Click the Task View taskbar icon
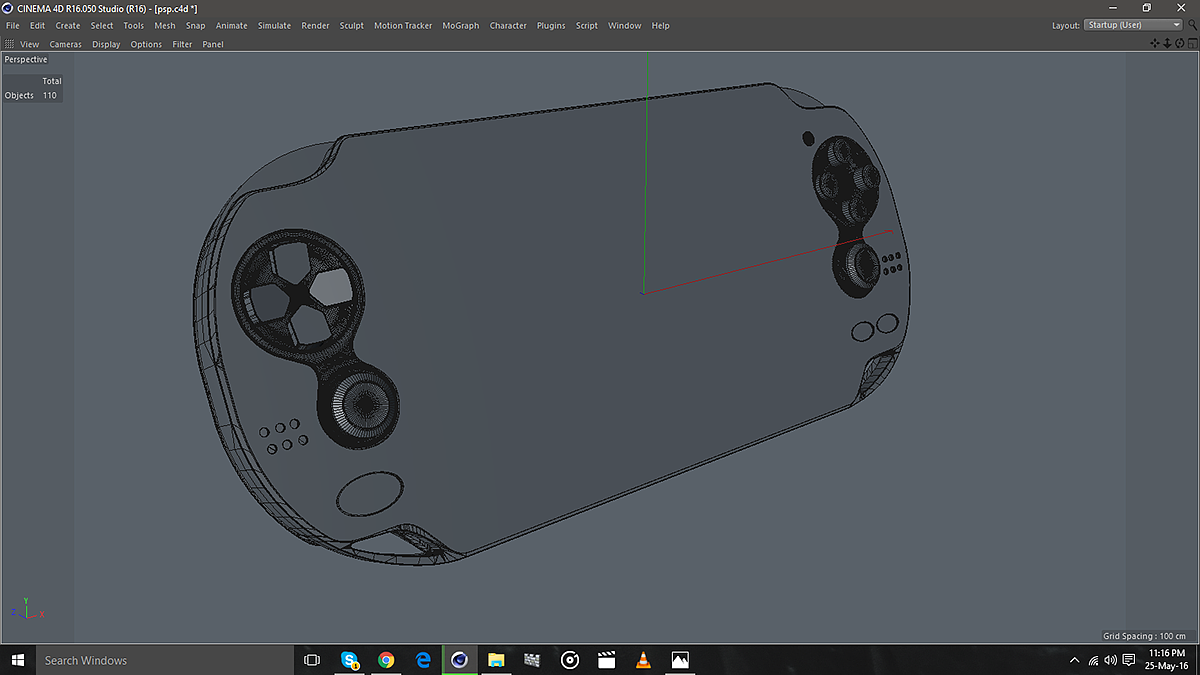The image size is (1200, 675). (312, 660)
